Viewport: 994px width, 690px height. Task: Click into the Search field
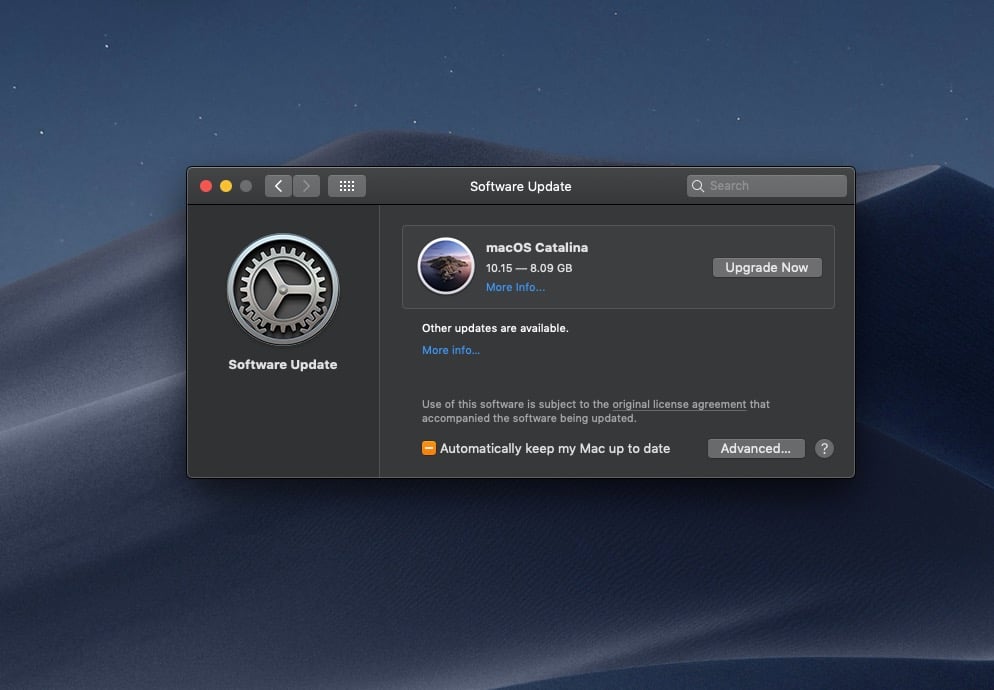coord(766,186)
